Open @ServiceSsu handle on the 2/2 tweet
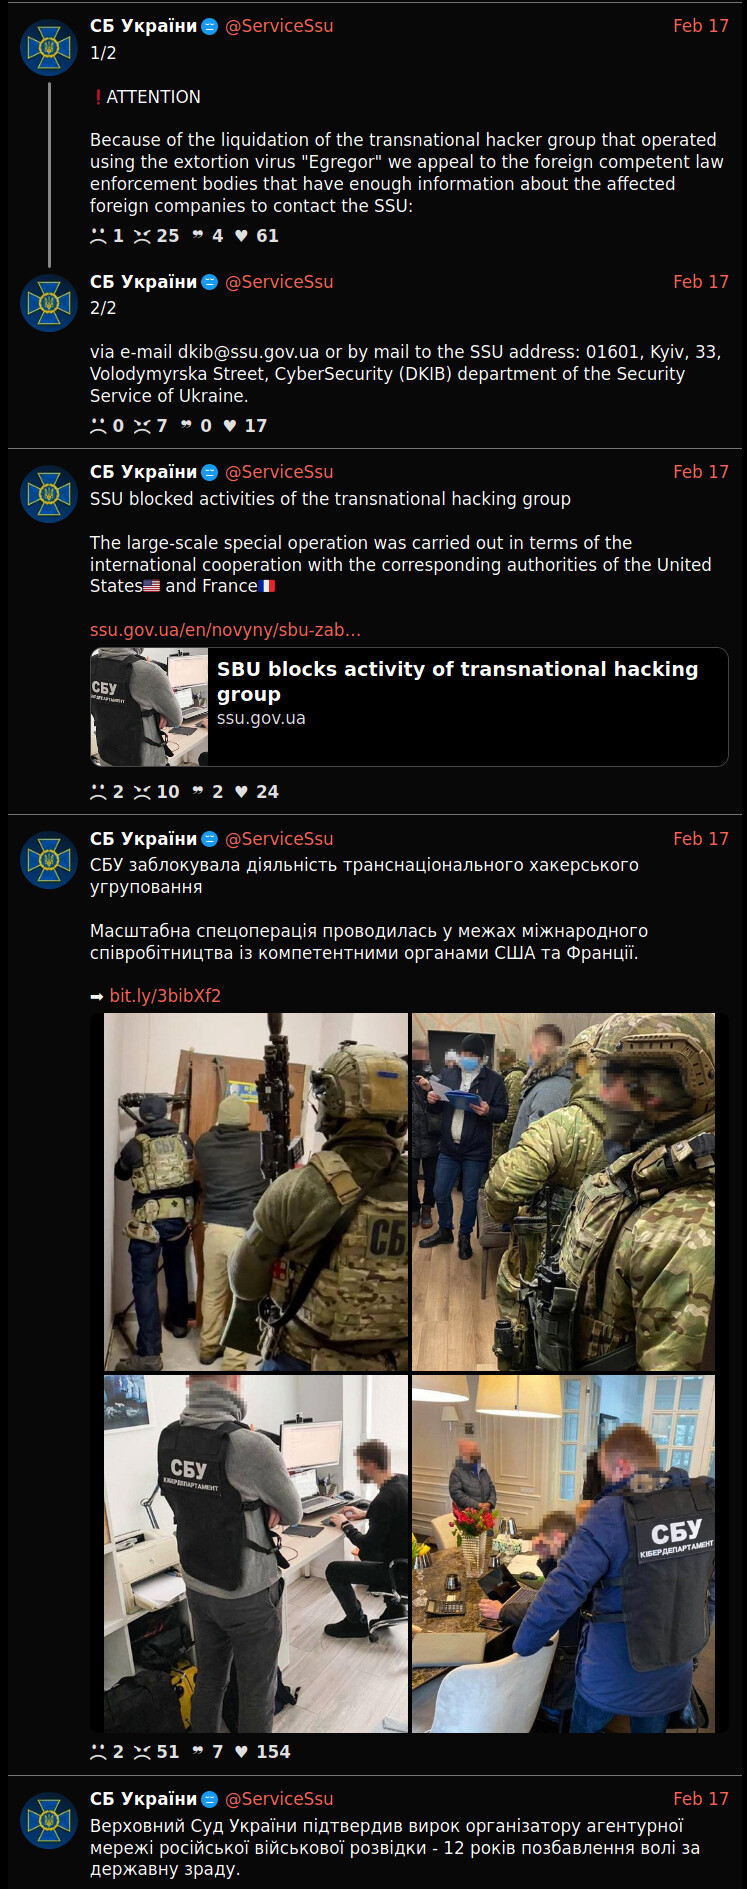The height and width of the screenshot is (1889, 747). (x=279, y=282)
